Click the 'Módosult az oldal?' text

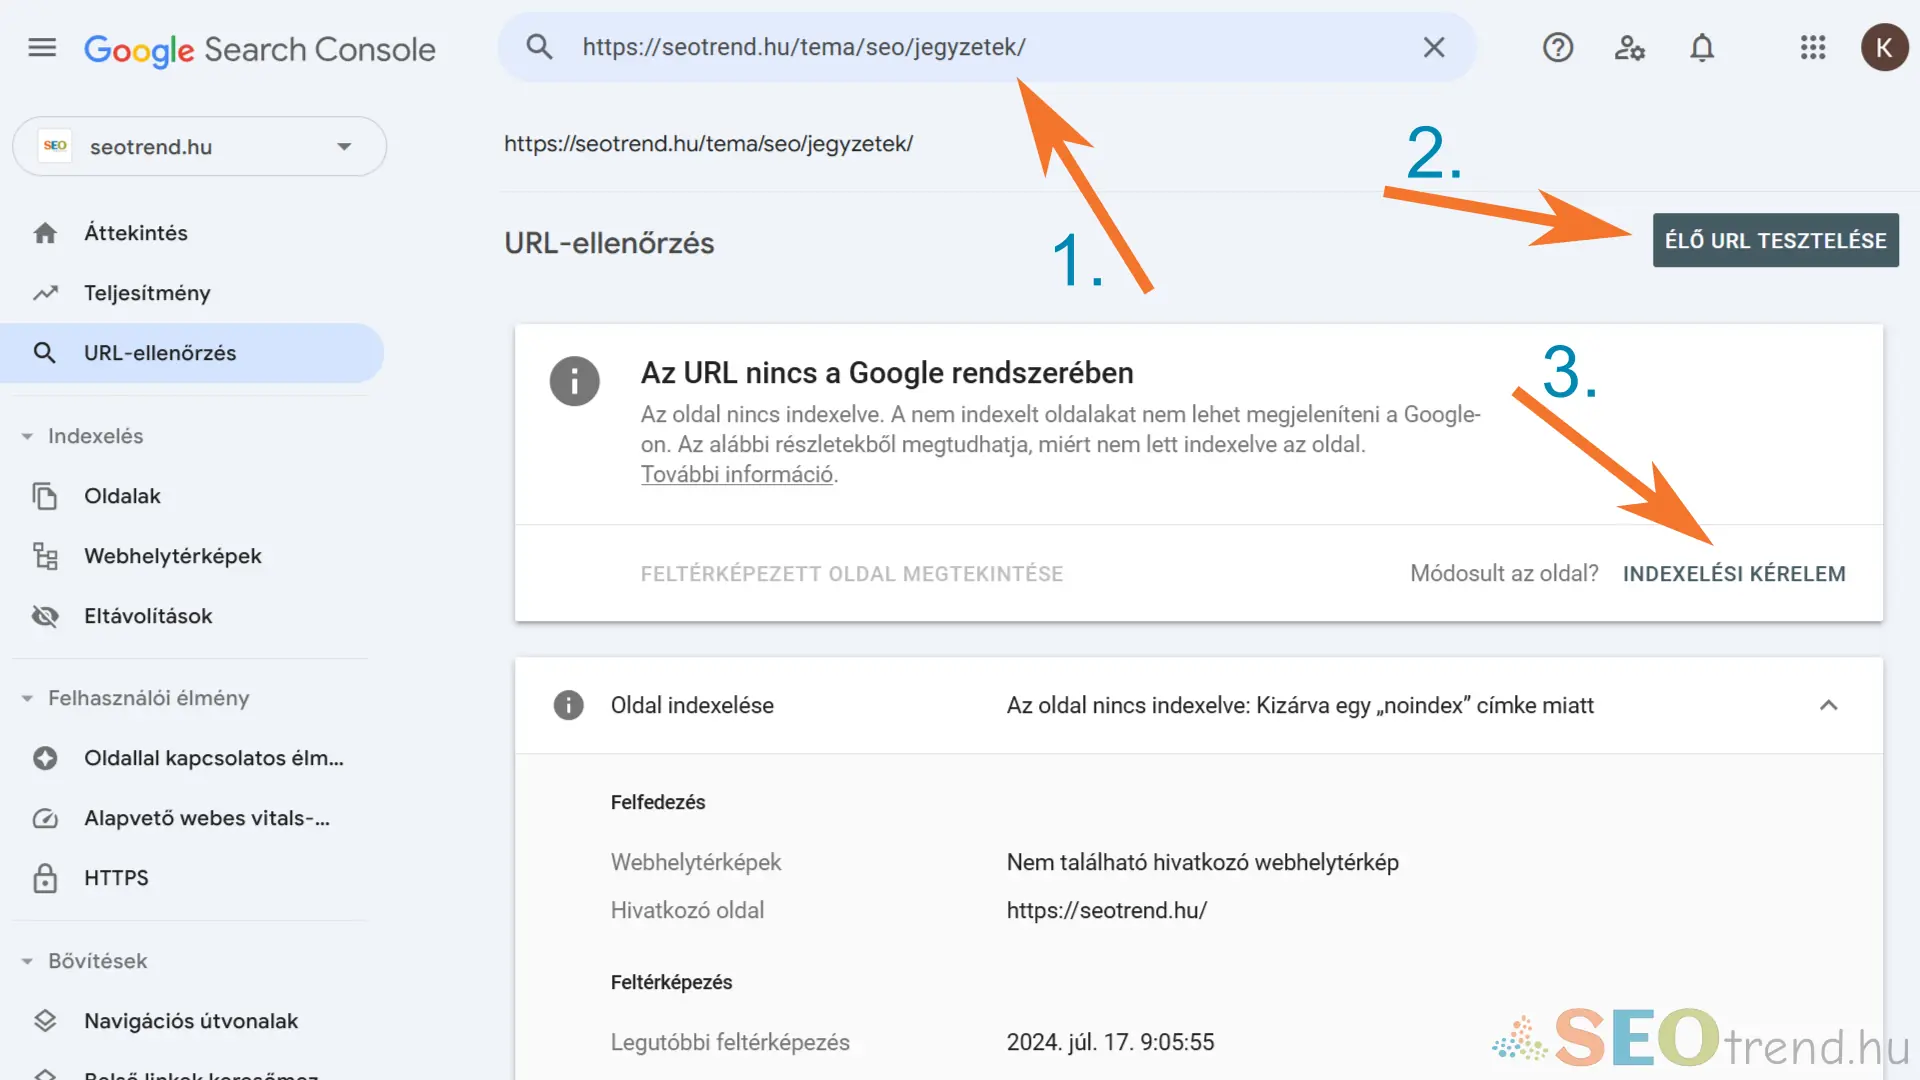tap(1504, 574)
